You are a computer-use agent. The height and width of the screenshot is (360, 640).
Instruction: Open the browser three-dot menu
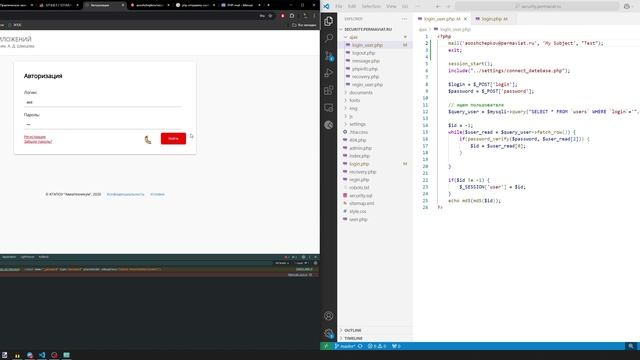click(314, 16)
